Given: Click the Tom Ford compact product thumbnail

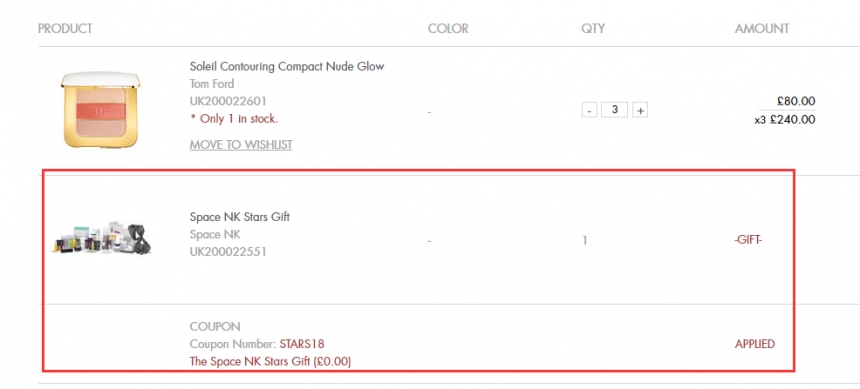Looking at the screenshot, I should pos(101,110).
